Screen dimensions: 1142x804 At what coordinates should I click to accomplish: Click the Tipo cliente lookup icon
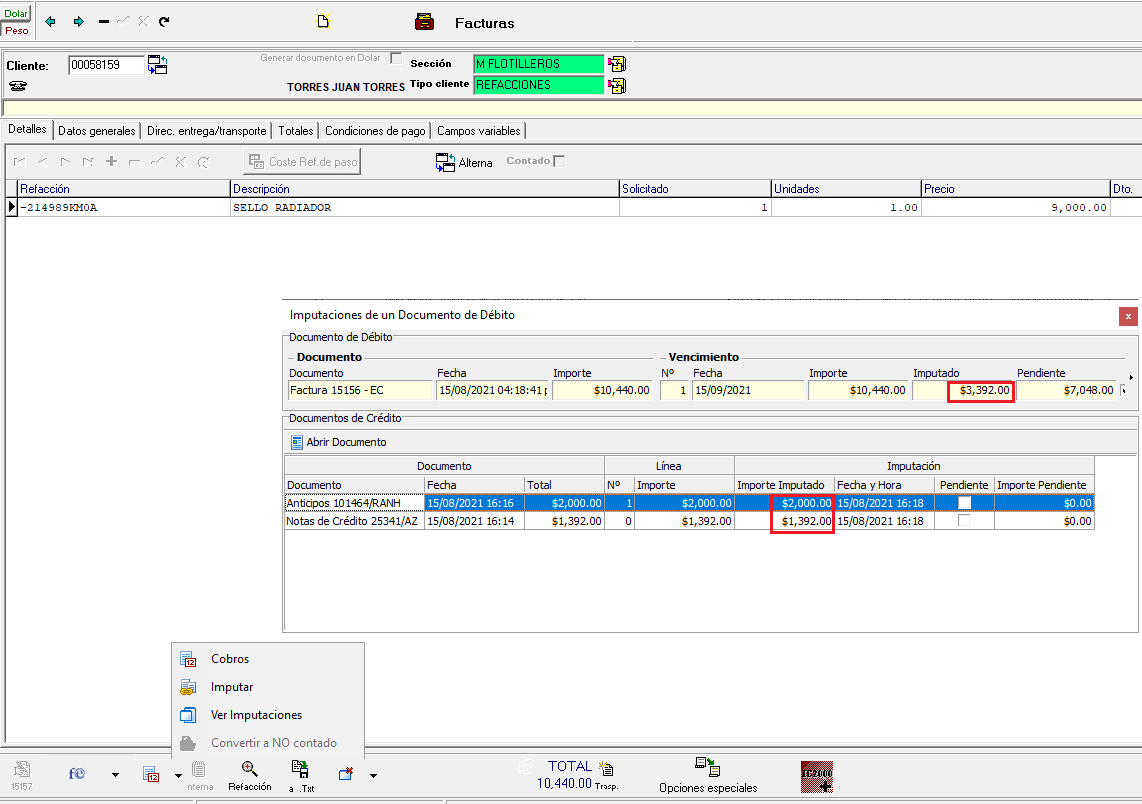pyautogui.click(x=617, y=86)
